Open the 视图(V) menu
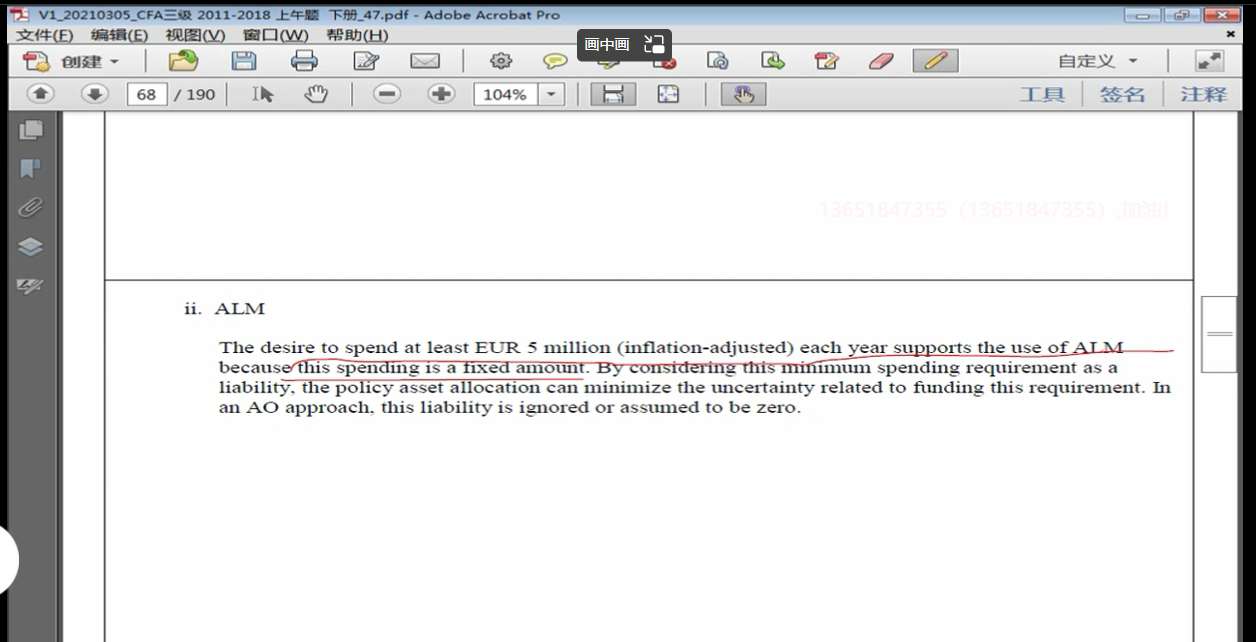 point(195,35)
